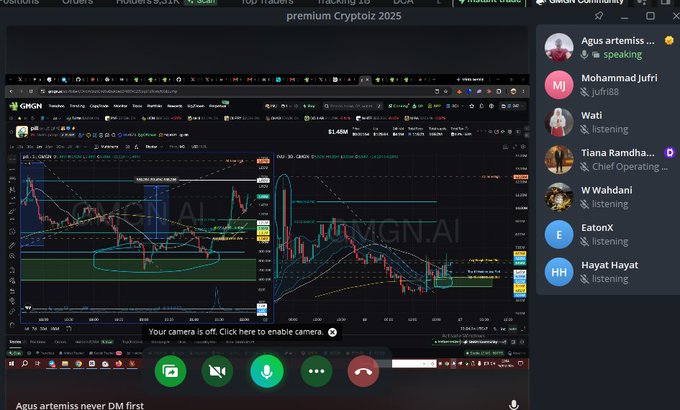680x410 pixels.
Task: Click the 'premium Cryptoiz 2025' call title
Action: 343,16
